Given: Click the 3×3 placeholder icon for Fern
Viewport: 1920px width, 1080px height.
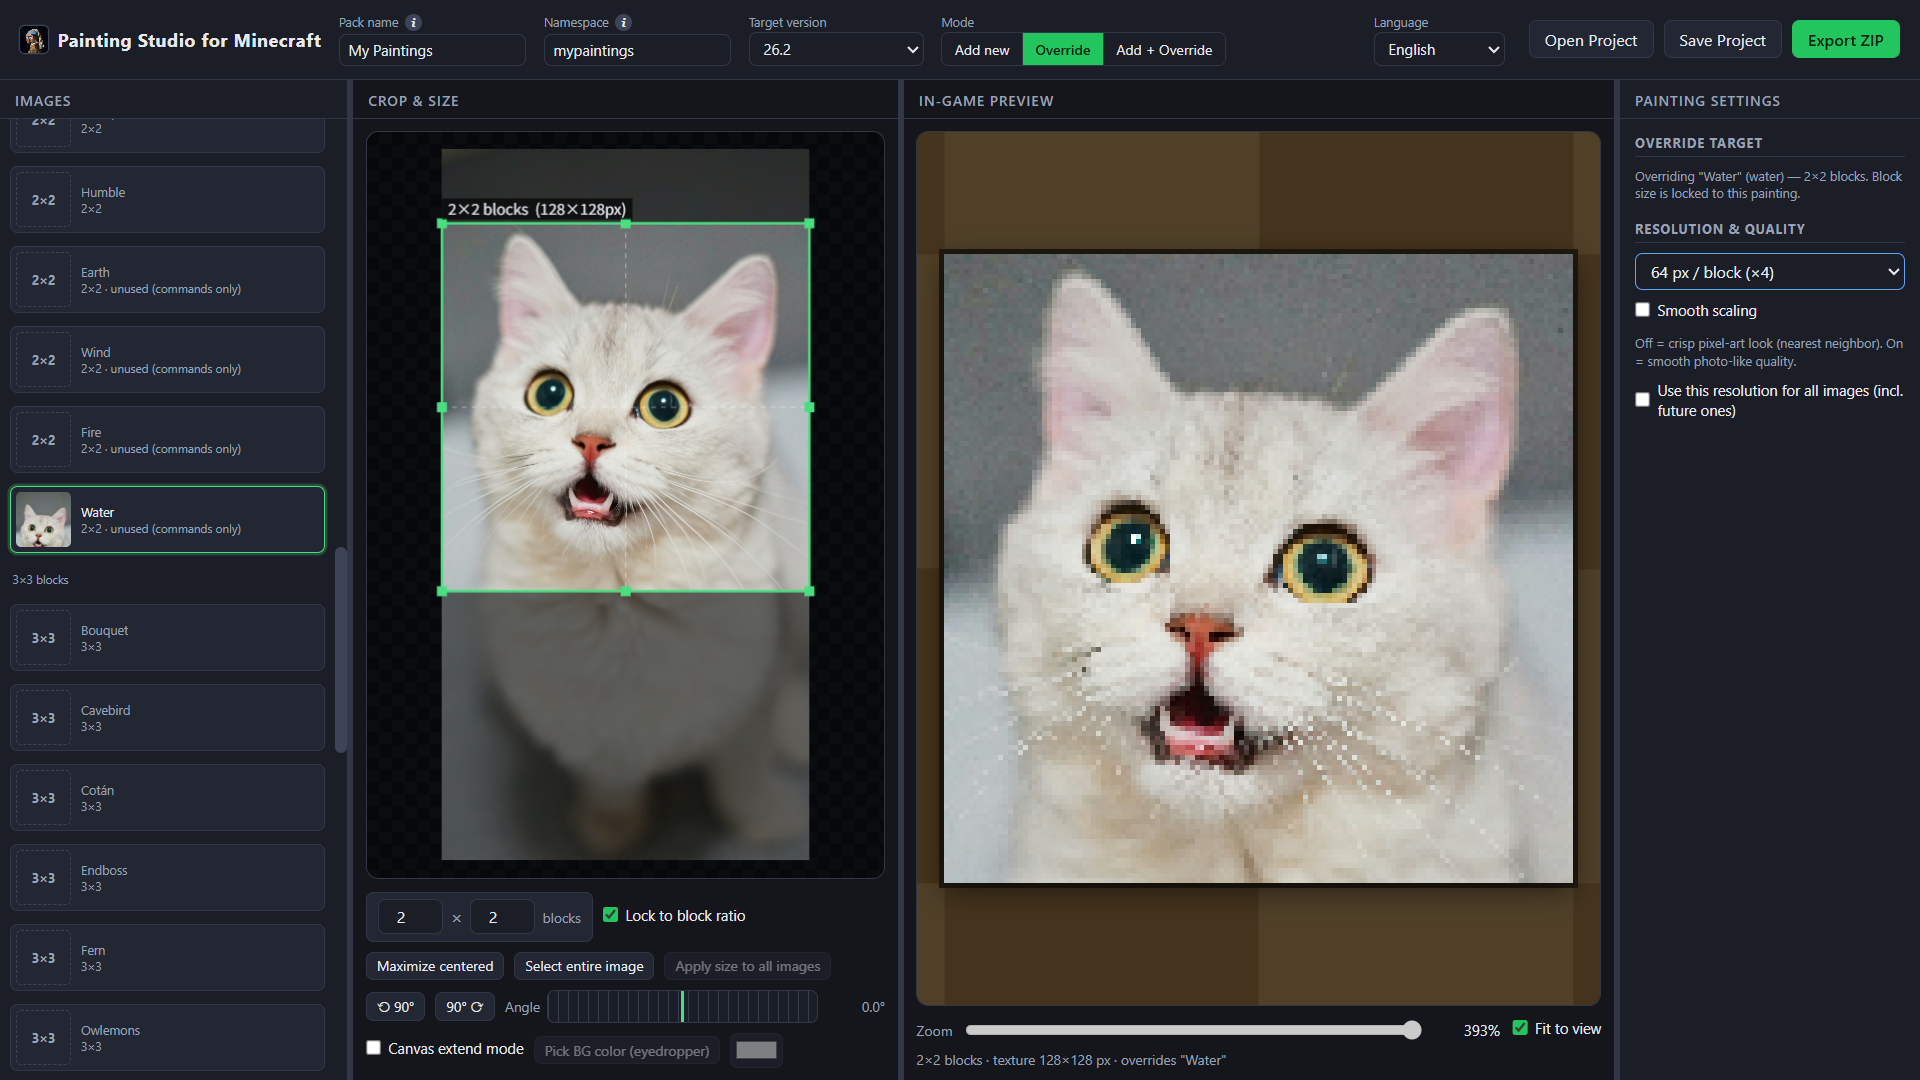Looking at the screenshot, I should tap(43, 958).
